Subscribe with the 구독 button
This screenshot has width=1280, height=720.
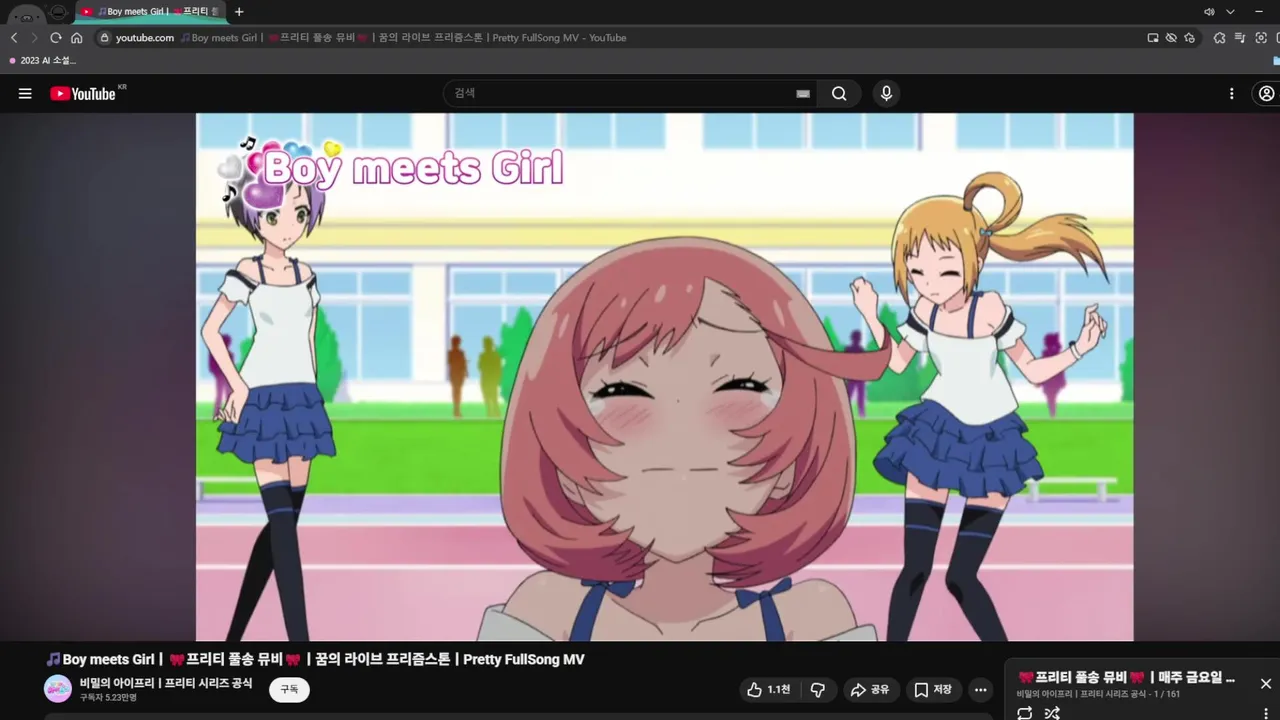289,689
